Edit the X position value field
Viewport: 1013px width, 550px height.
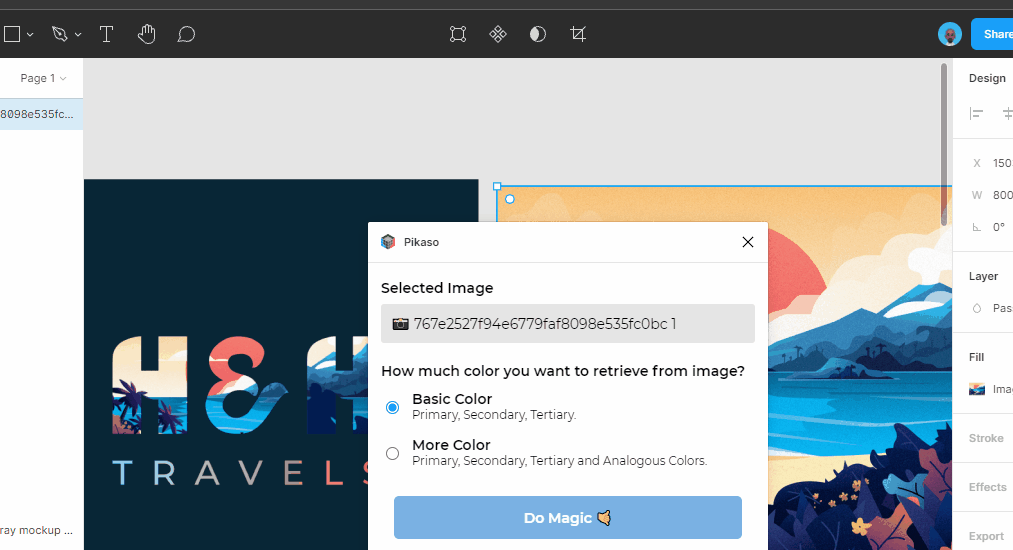[x=1001, y=163]
